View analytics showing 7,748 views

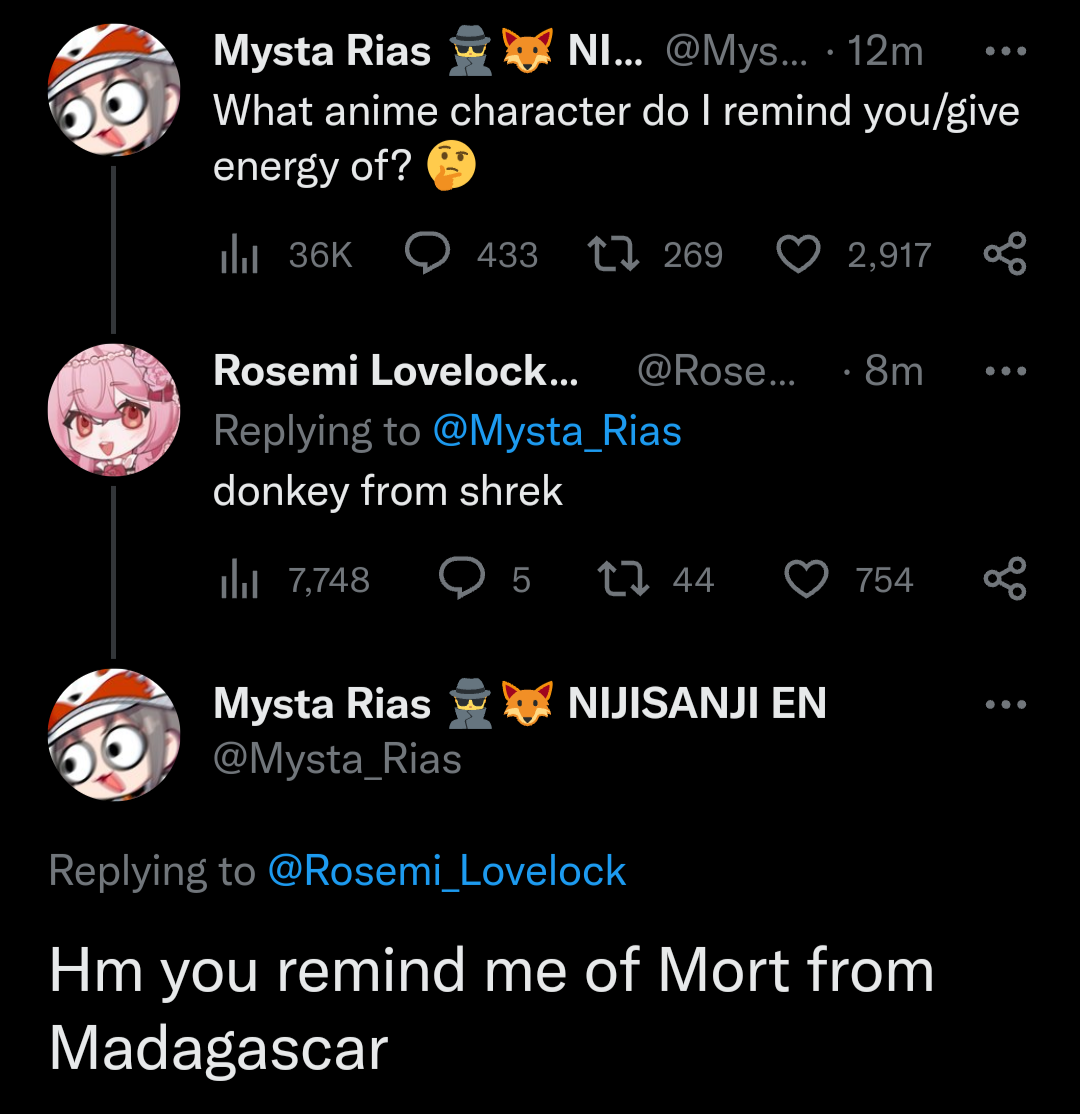(239, 580)
